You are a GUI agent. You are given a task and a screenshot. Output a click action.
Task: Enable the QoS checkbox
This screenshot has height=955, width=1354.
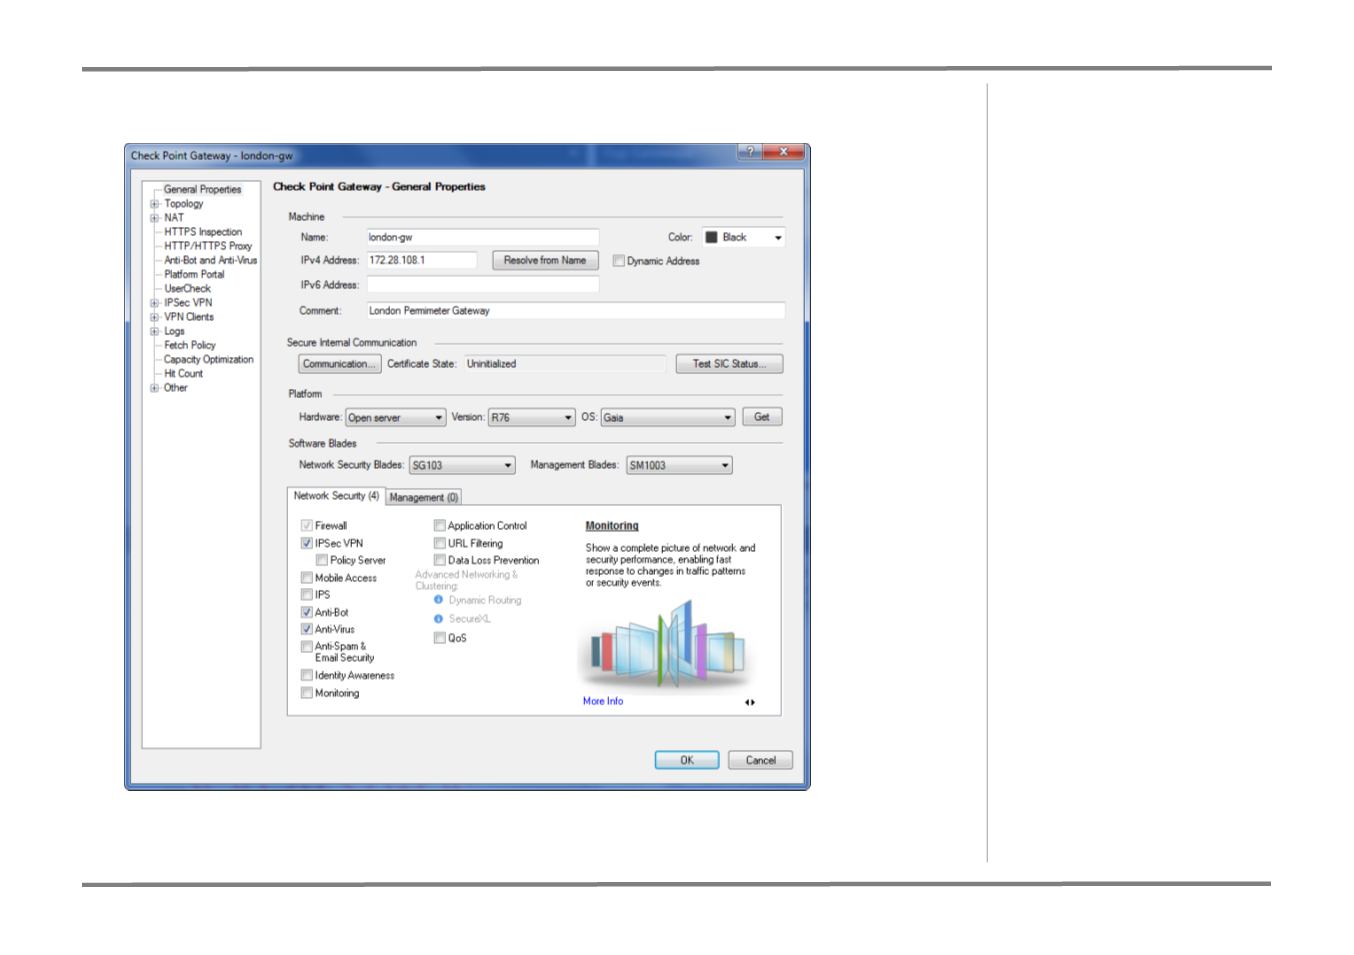[x=440, y=638]
